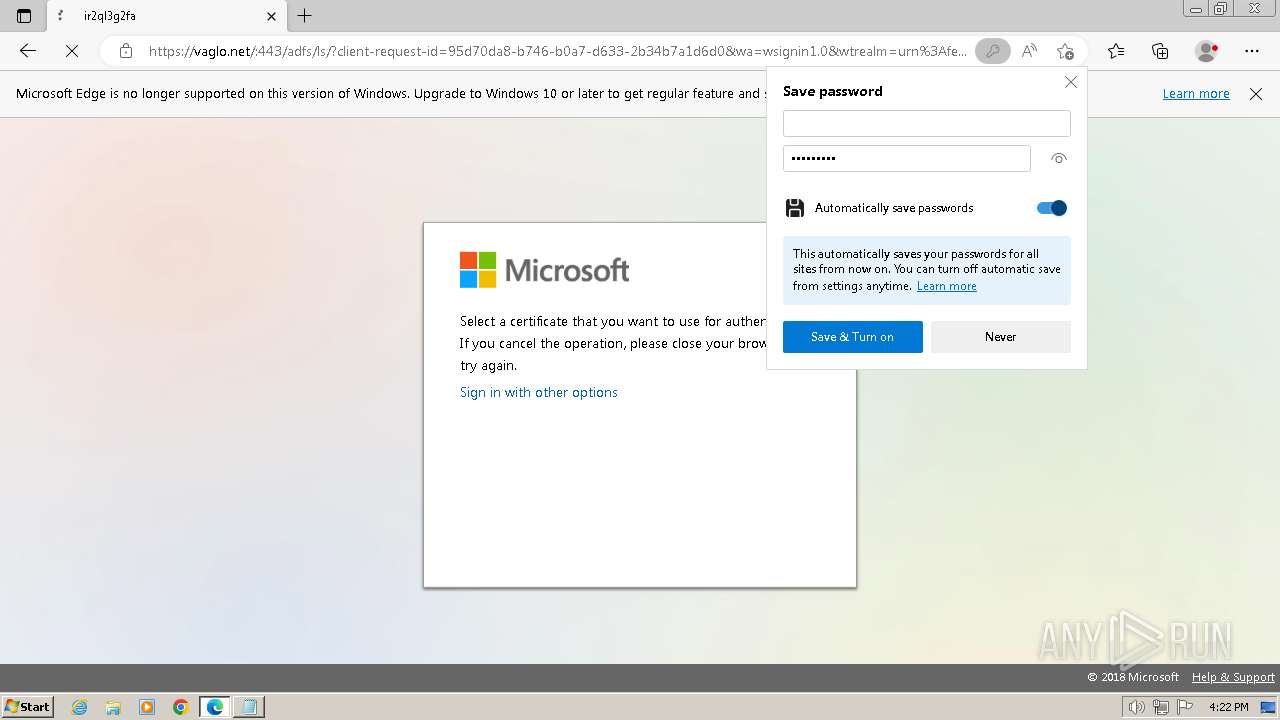
Task: Stop loading the page
Action: point(72,51)
